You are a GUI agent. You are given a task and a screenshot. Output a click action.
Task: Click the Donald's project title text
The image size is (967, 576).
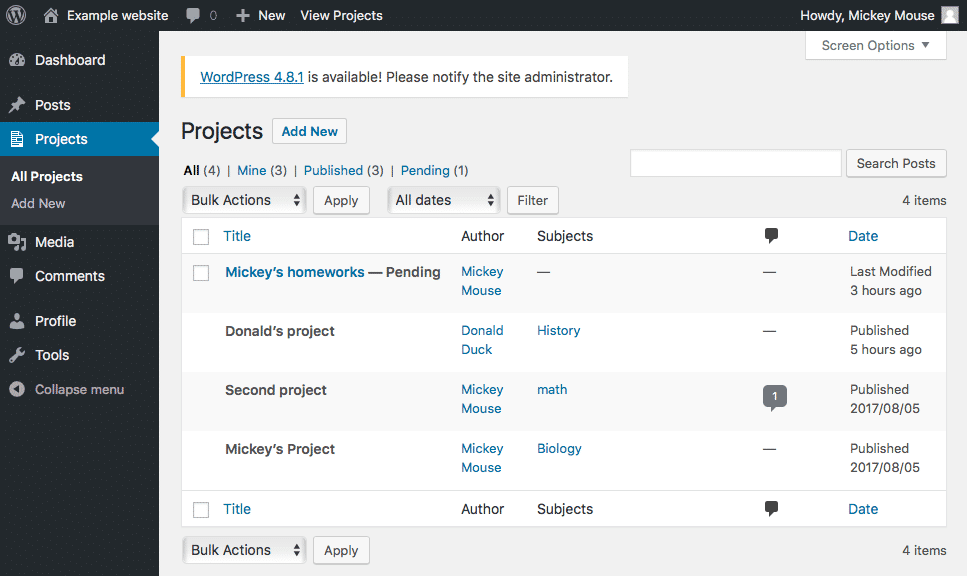pos(279,331)
